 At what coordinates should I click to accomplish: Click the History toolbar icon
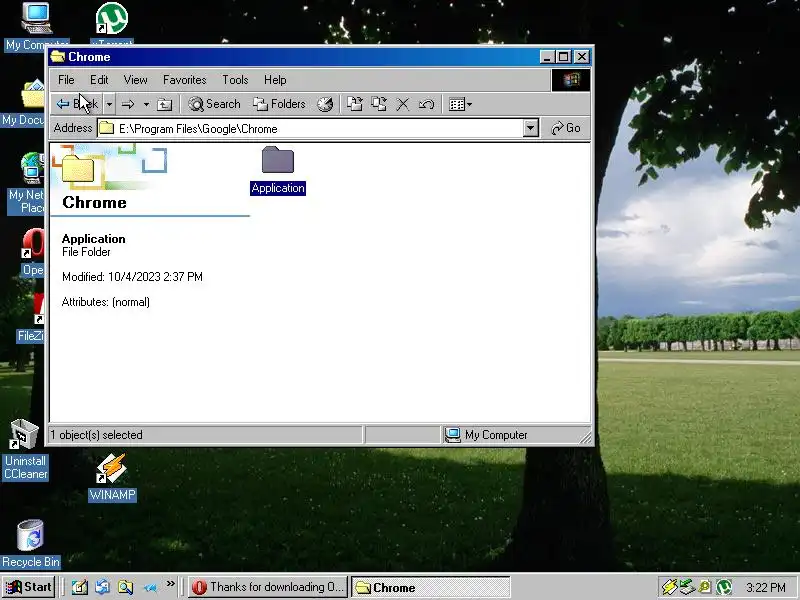pos(325,104)
